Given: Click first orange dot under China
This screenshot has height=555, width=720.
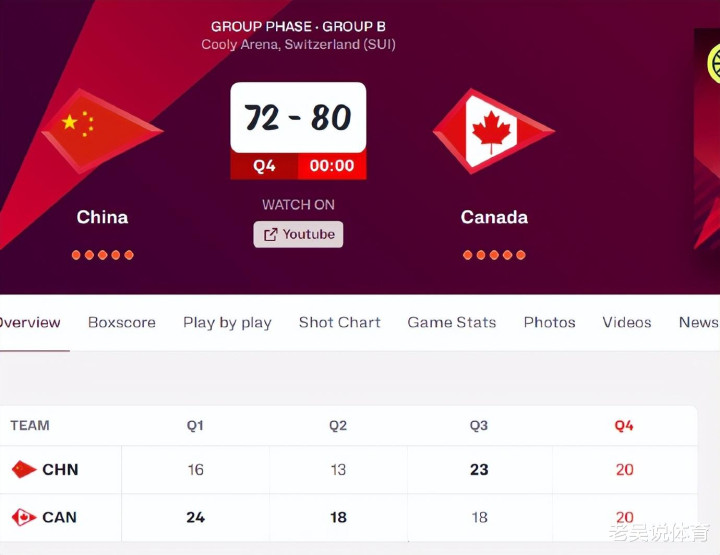Looking at the screenshot, I should pos(76,255).
